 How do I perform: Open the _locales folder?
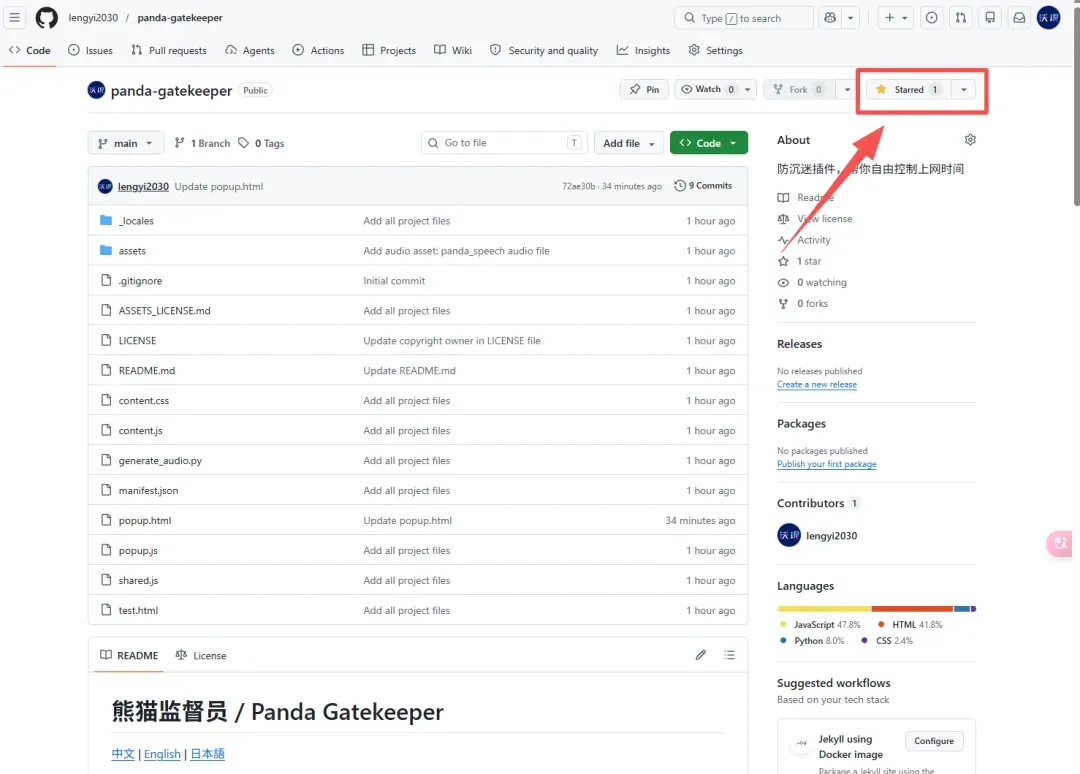136,221
